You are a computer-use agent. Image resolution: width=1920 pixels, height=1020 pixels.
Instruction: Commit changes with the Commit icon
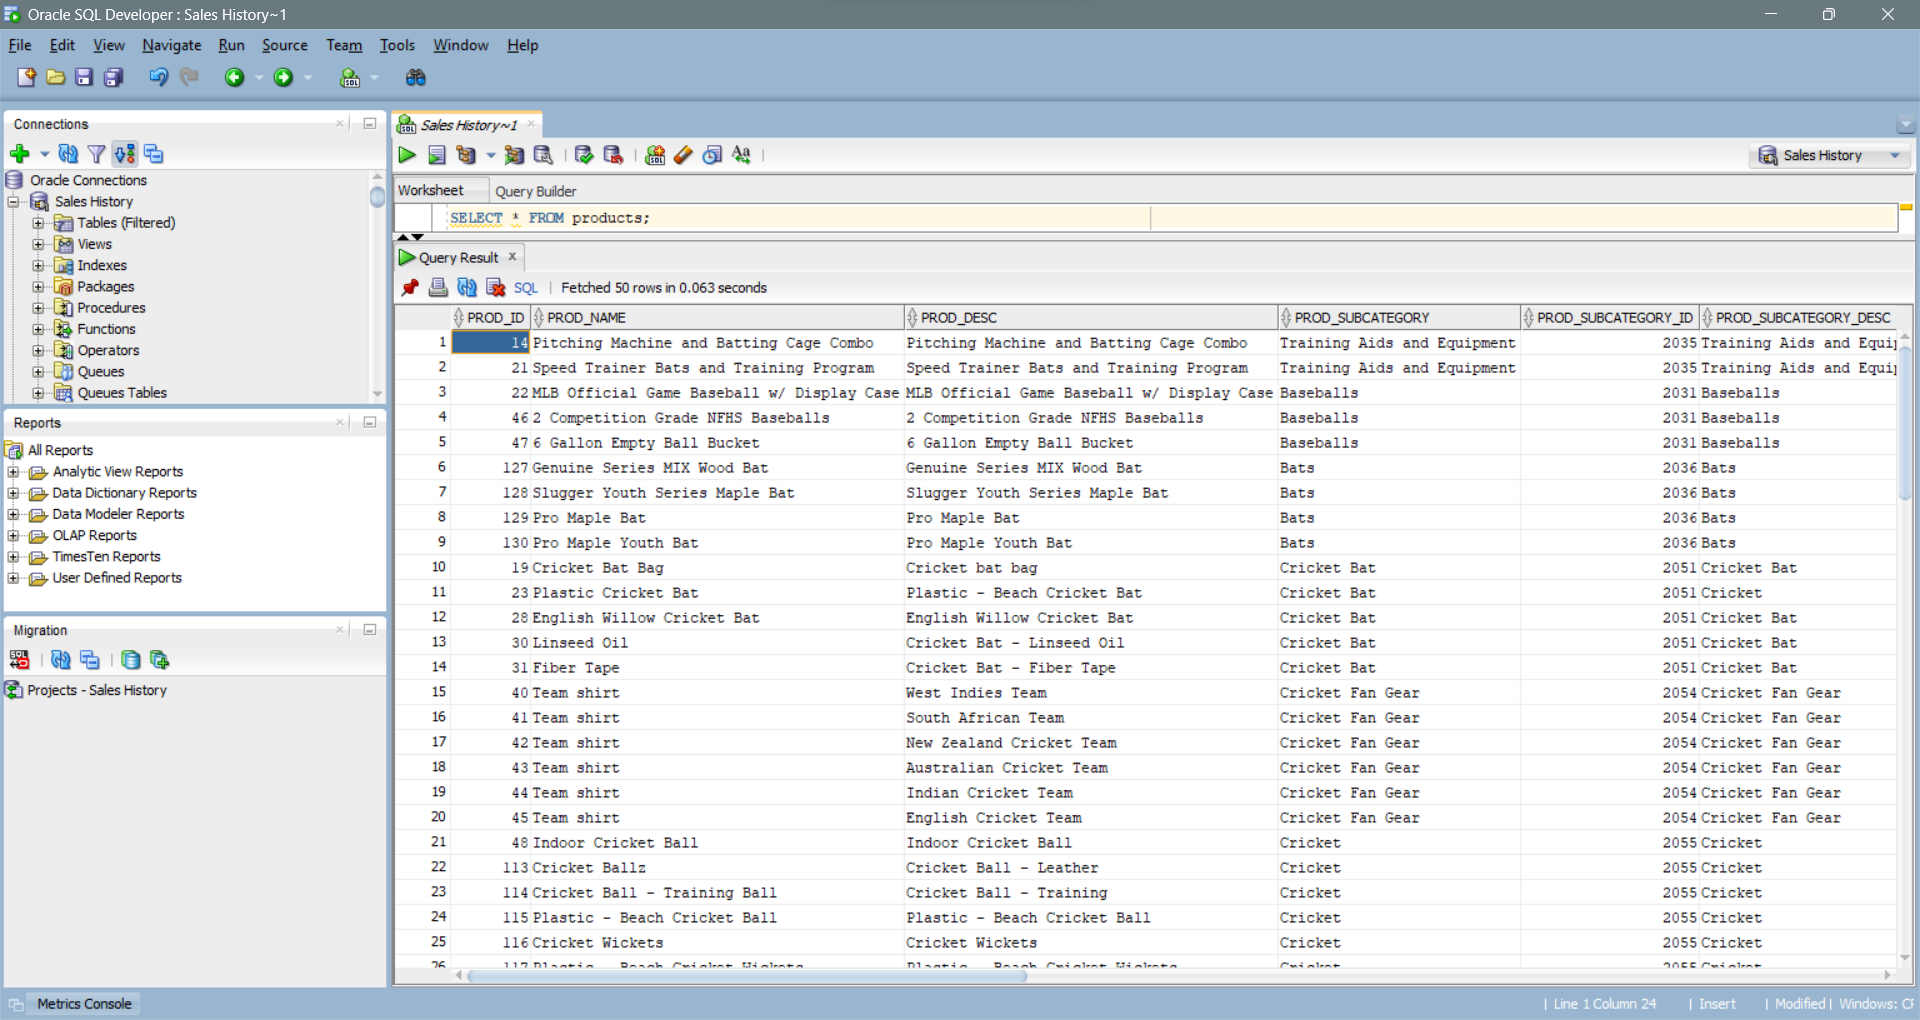tap(584, 155)
